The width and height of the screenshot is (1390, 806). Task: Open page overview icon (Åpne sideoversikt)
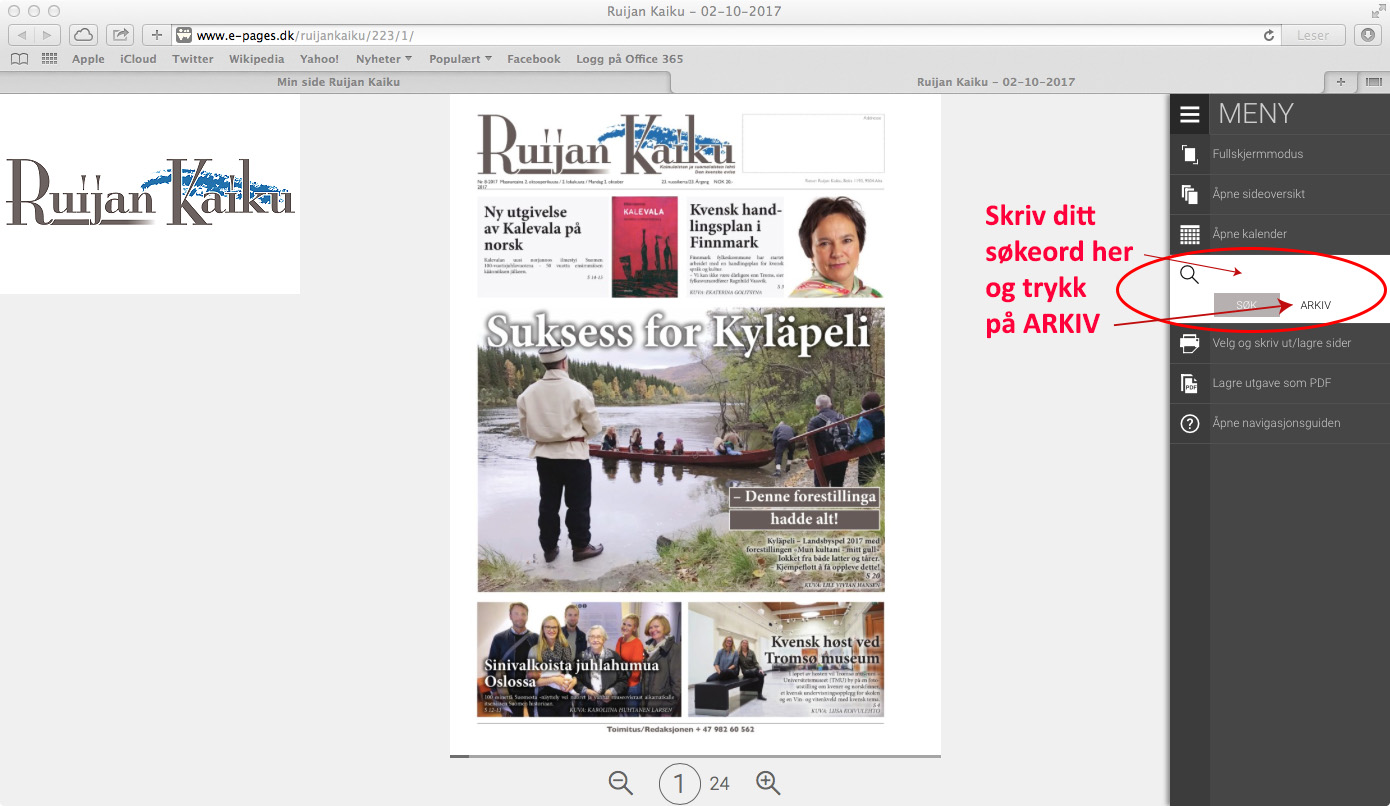coord(1189,194)
